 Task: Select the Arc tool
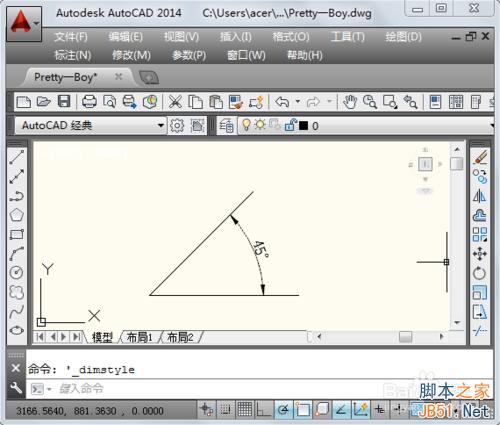coord(16,253)
